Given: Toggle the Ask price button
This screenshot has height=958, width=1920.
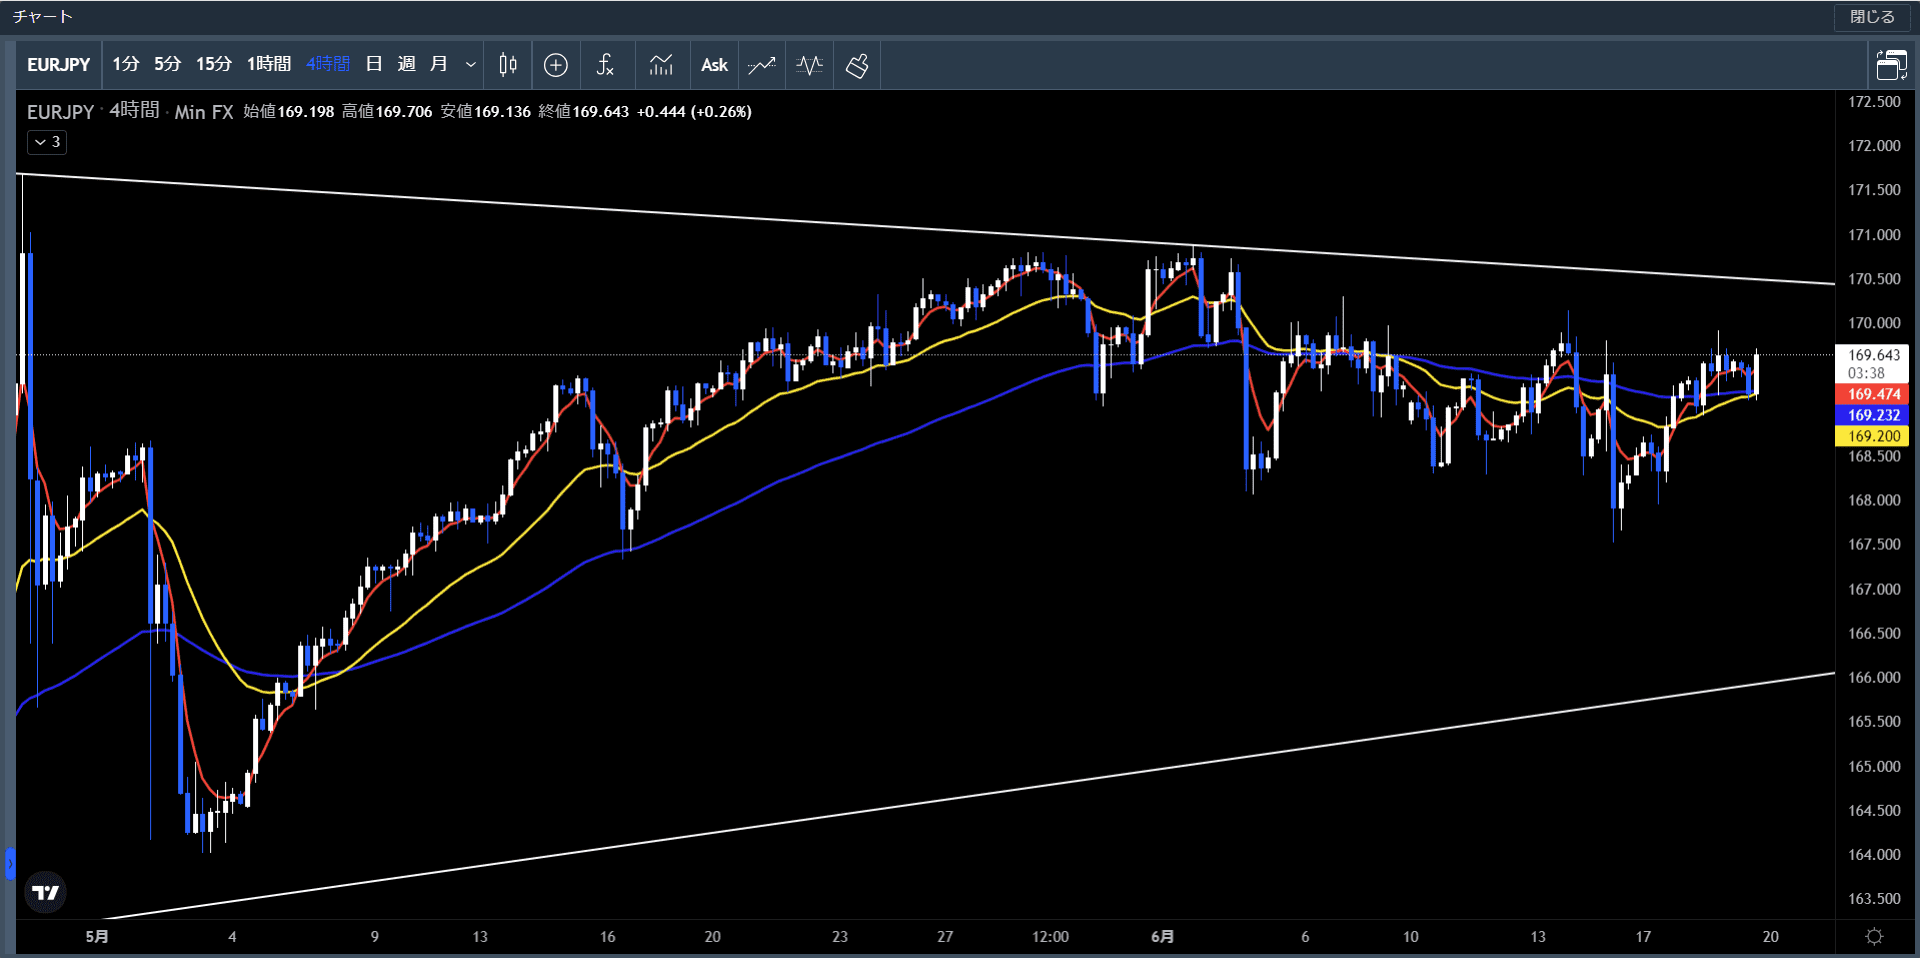Looking at the screenshot, I should pos(714,65).
